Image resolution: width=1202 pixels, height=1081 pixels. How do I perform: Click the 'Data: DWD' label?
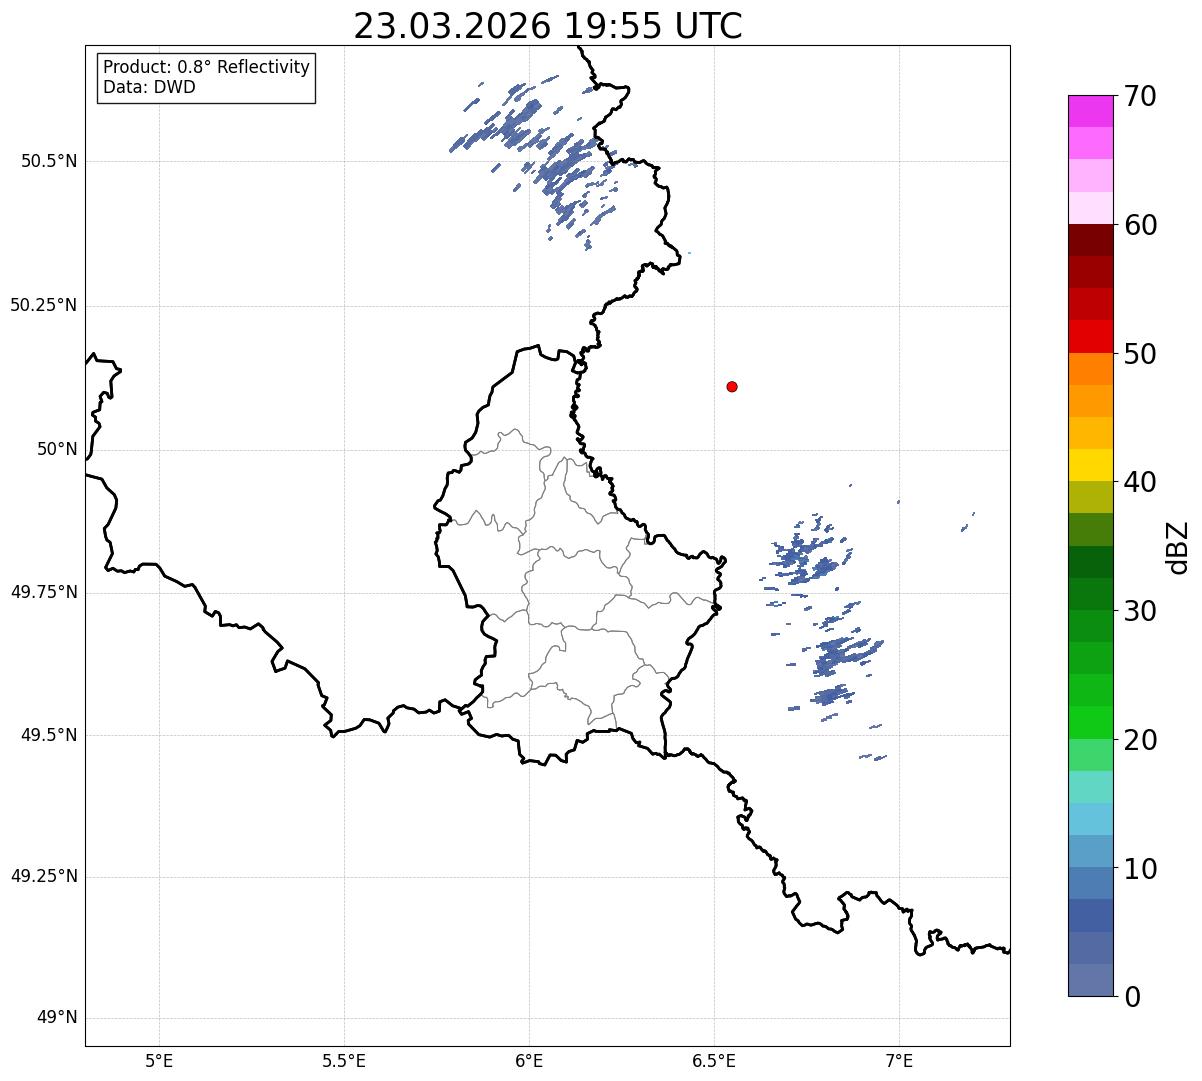pos(149,87)
